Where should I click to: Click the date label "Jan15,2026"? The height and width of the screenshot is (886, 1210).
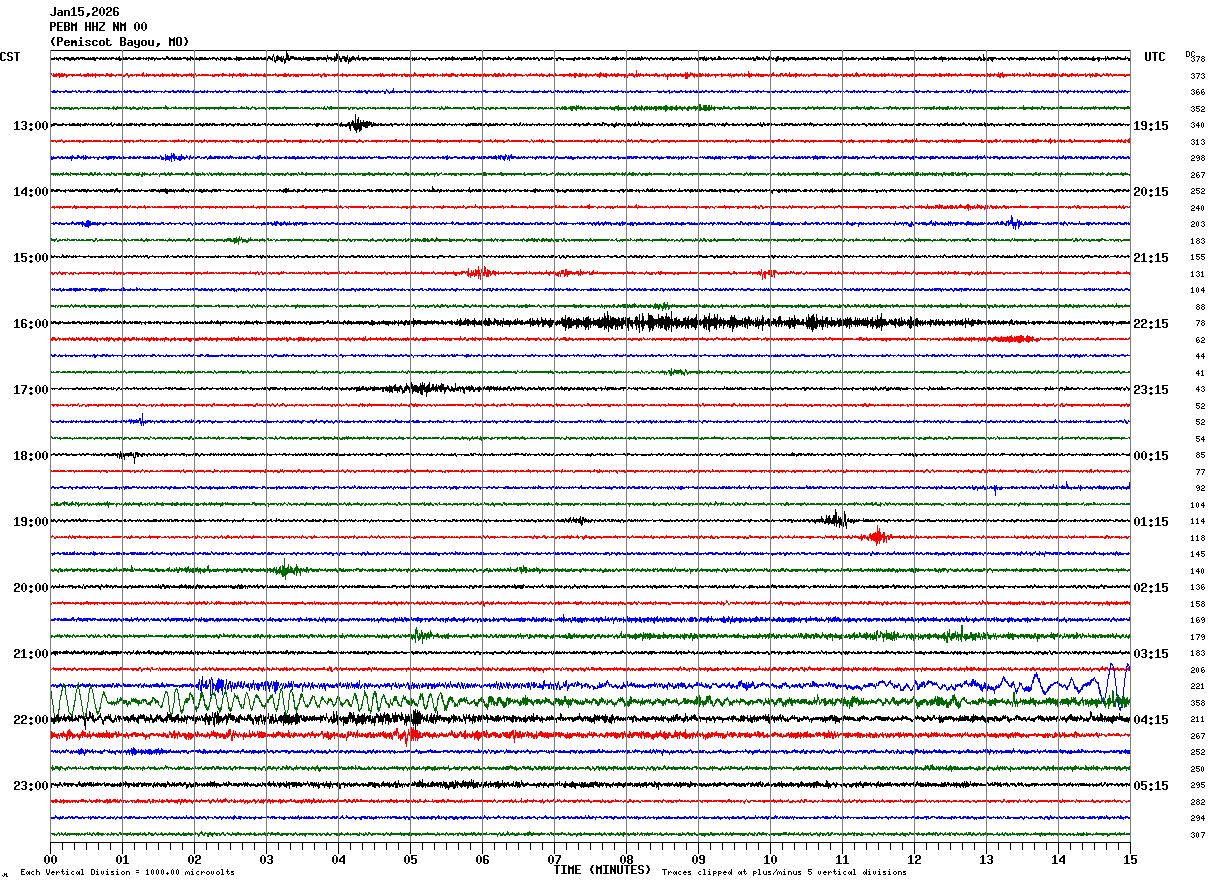click(84, 12)
